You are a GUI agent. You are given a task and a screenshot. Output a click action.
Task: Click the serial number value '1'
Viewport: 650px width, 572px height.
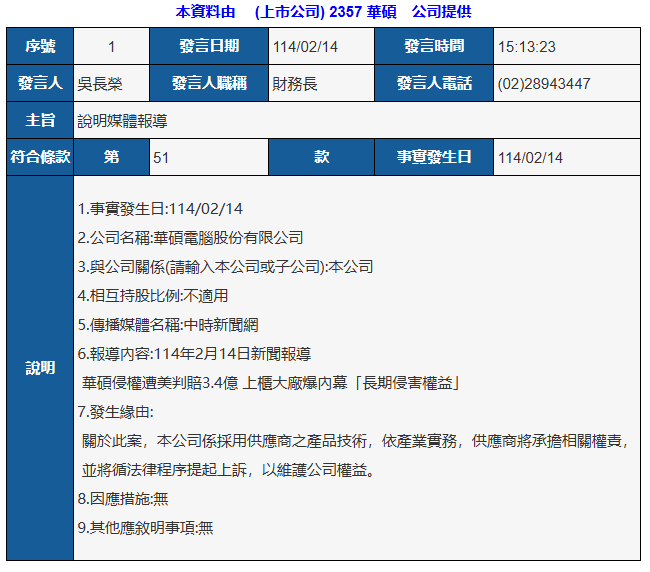point(112,46)
